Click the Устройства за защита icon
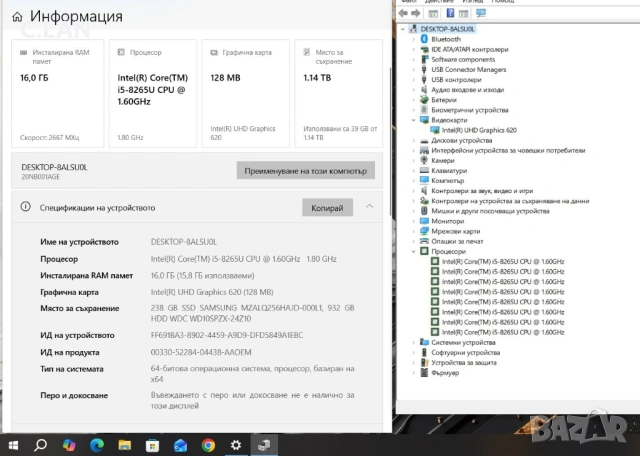The width and height of the screenshot is (640, 456). pos(424,363)
